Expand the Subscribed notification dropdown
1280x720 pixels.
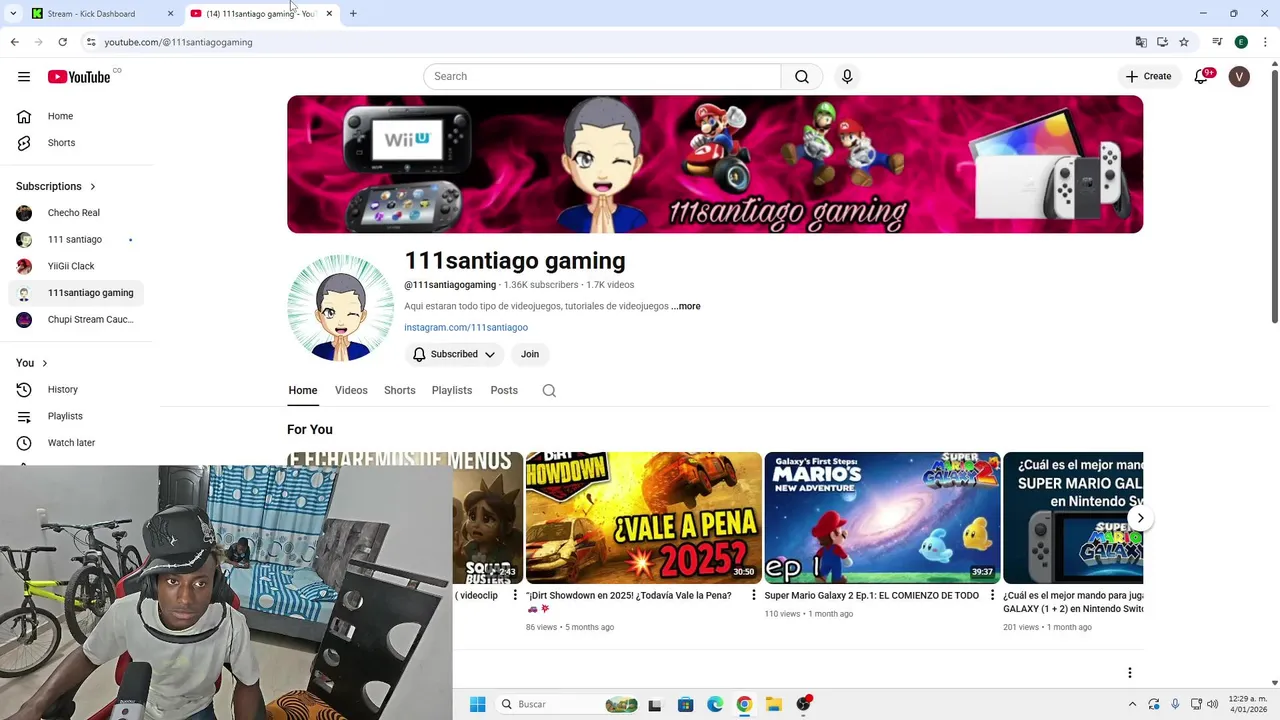coord(490,354)
